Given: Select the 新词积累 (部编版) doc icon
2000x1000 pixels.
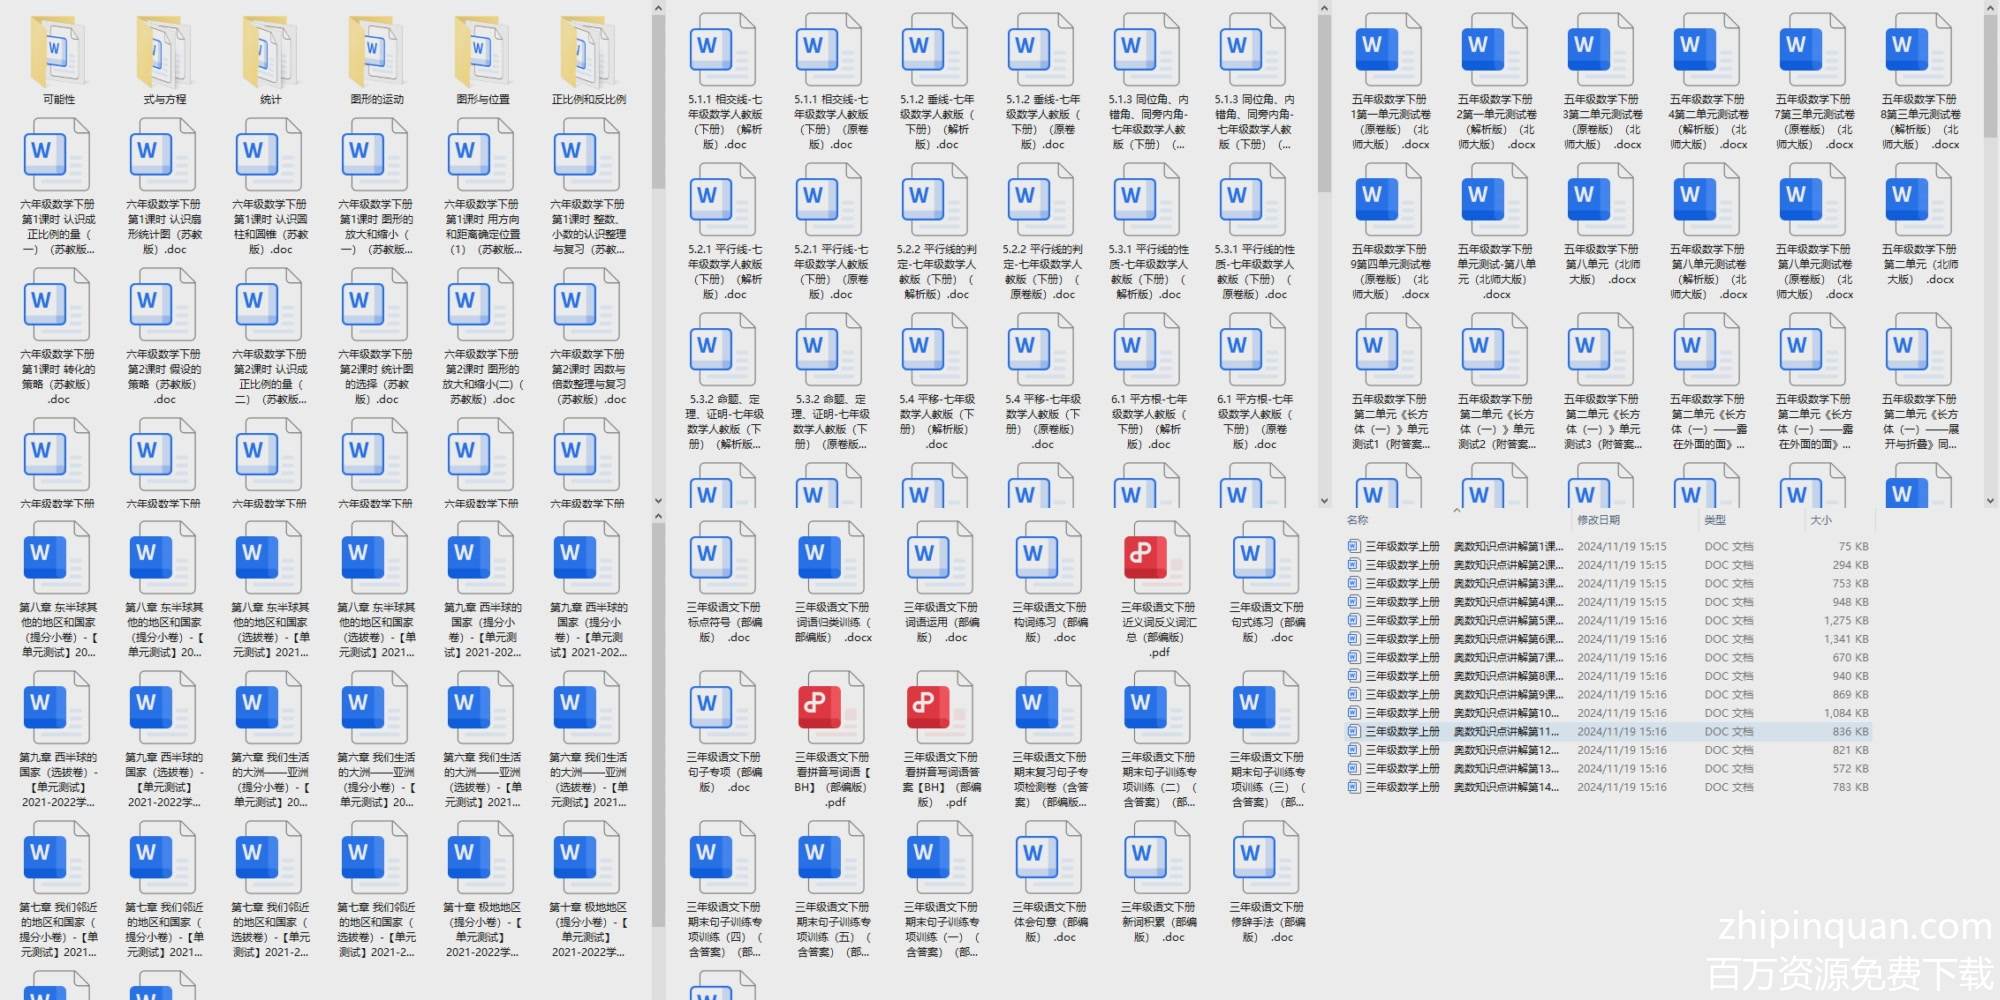Looking at the screenshot, I should 1158,857.
